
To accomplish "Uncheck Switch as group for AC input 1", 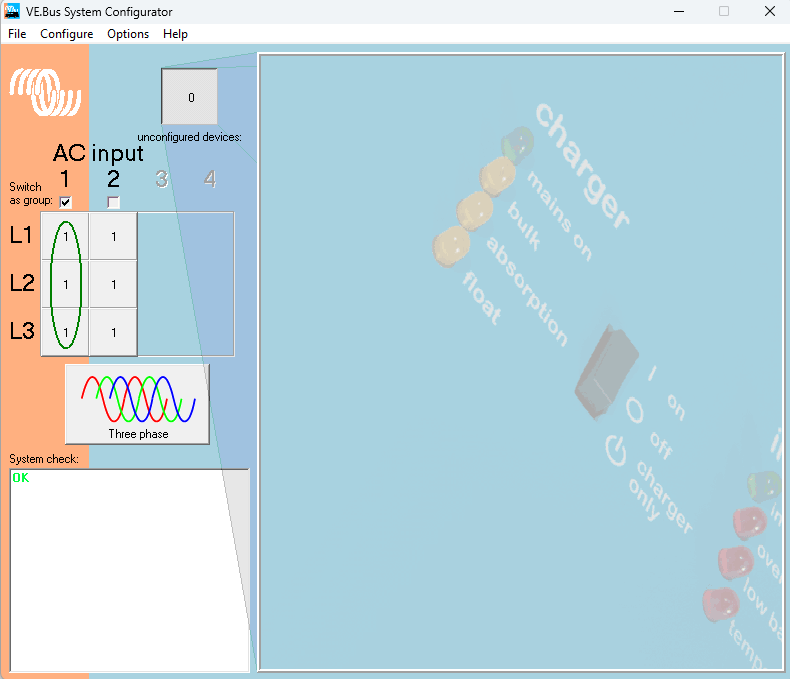I will (x=65, y=202).
